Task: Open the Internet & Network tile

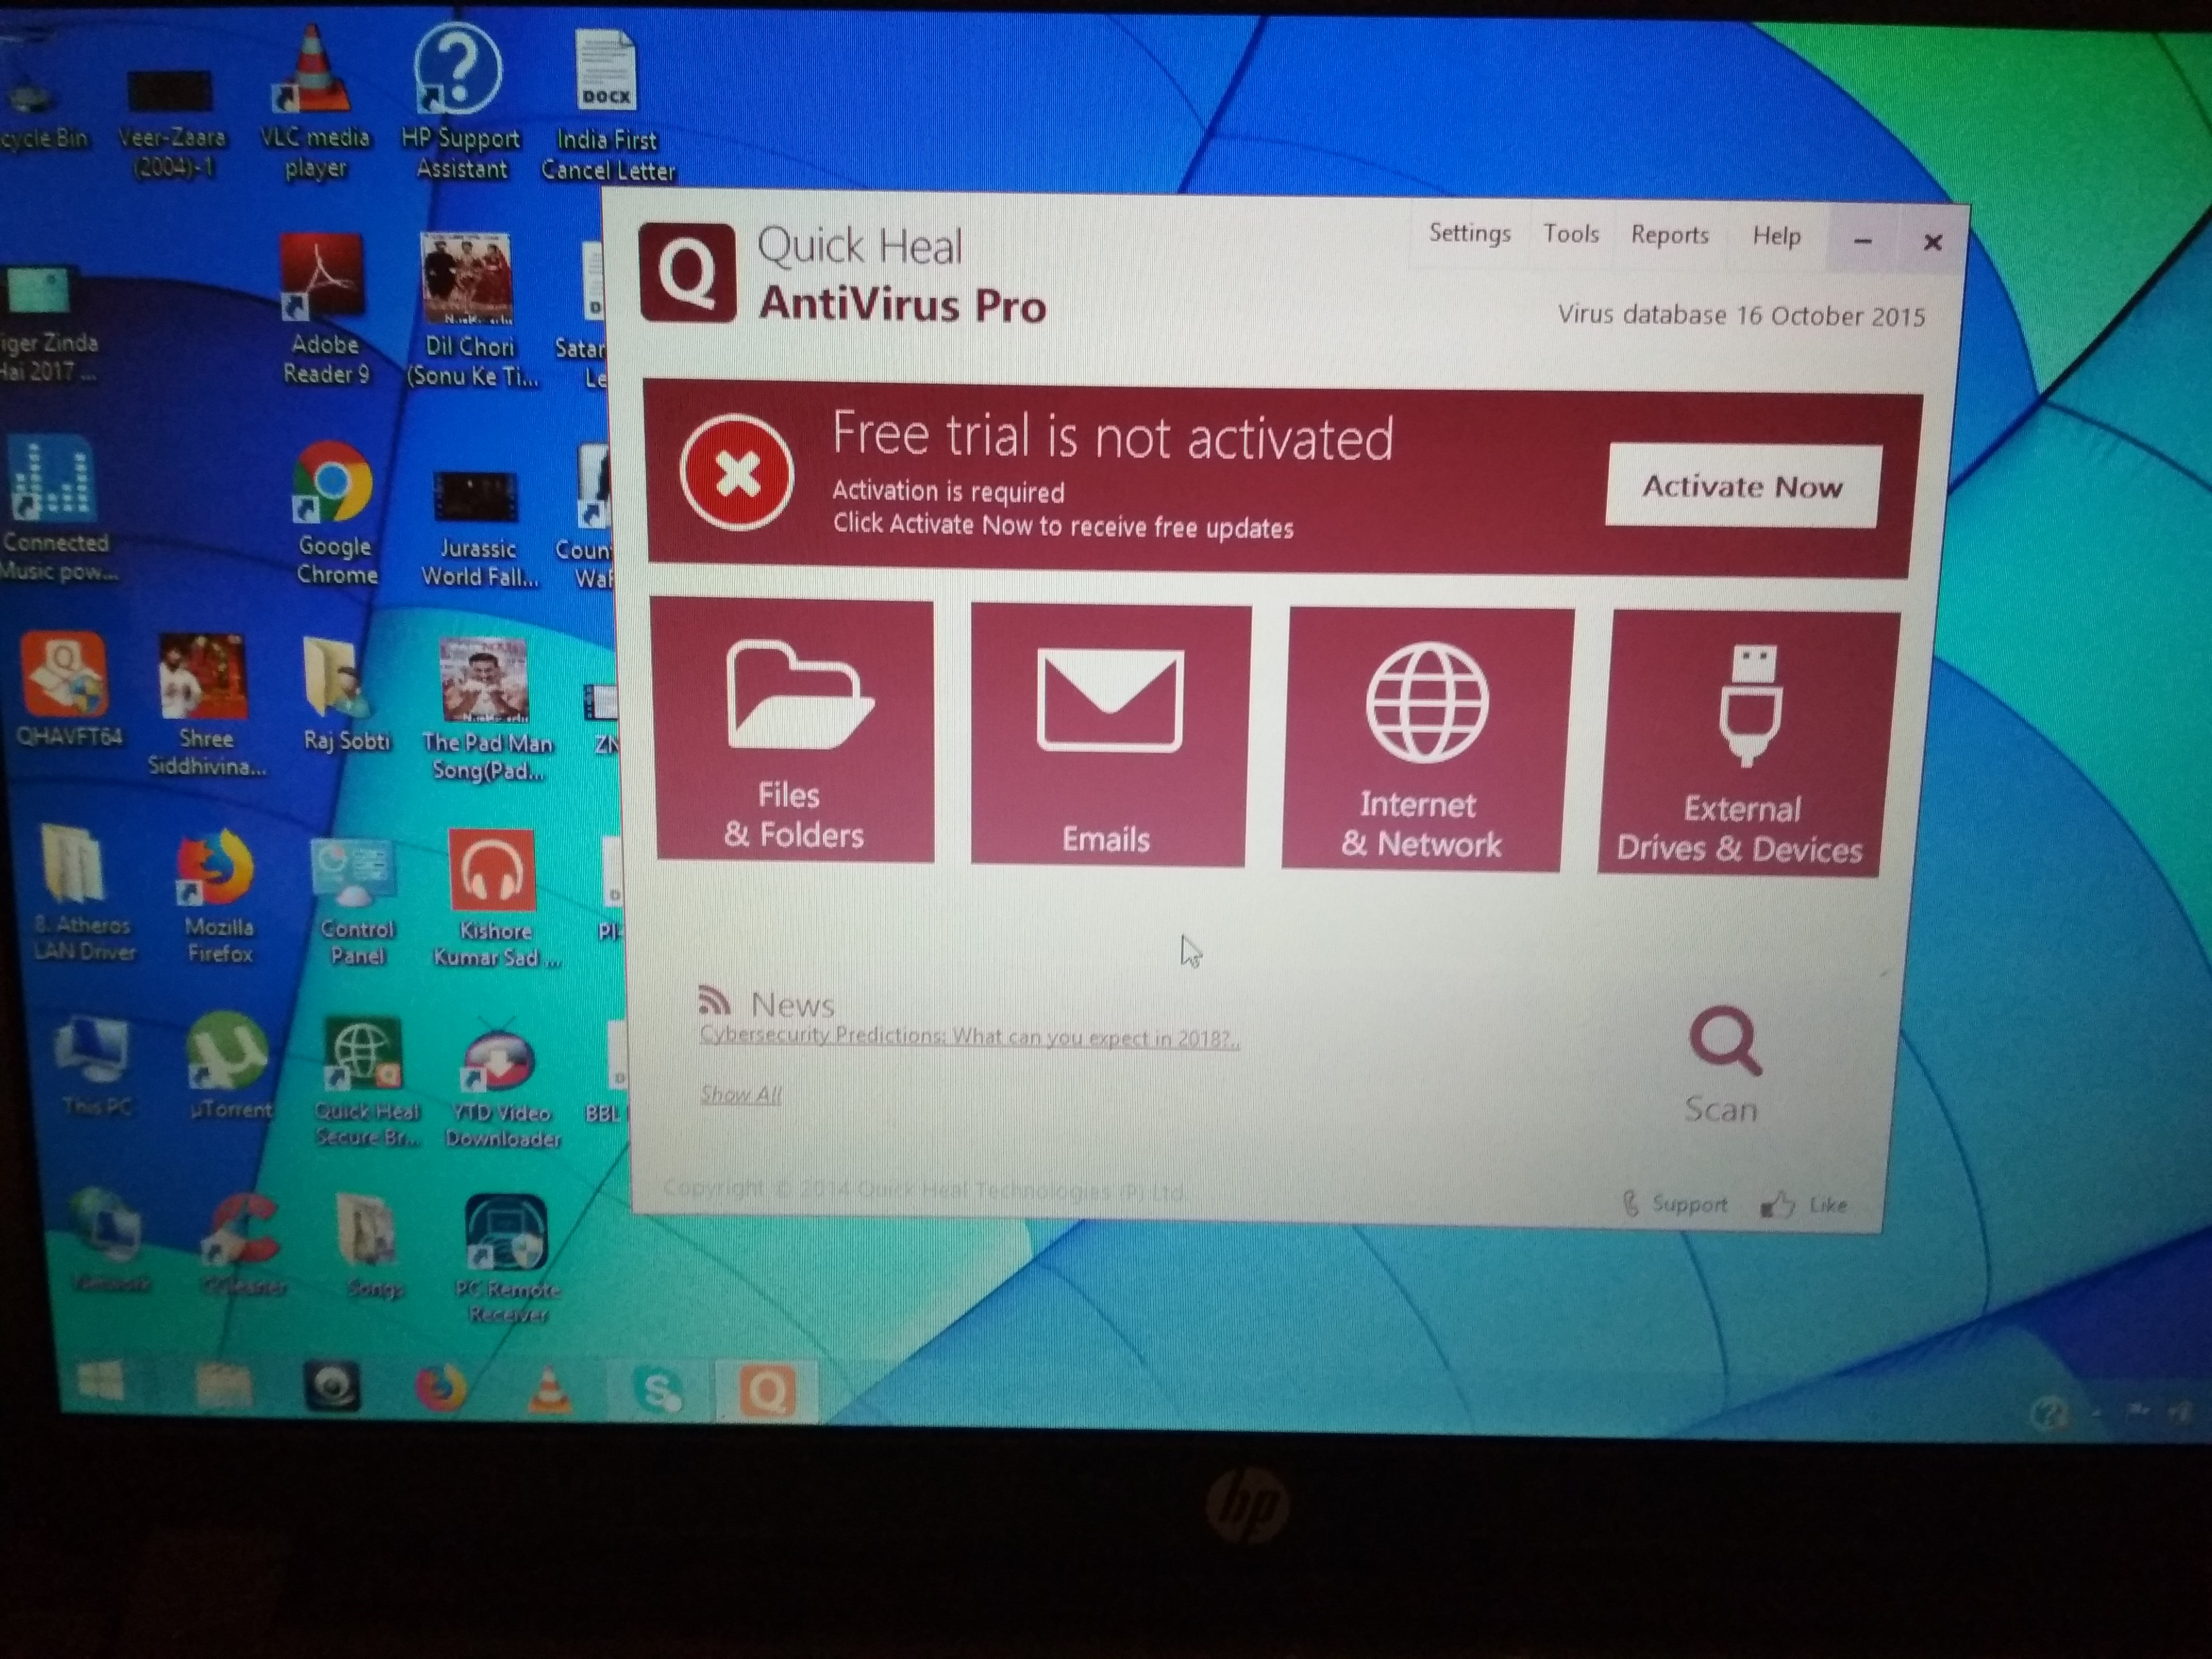Action: pos(1427,739)
